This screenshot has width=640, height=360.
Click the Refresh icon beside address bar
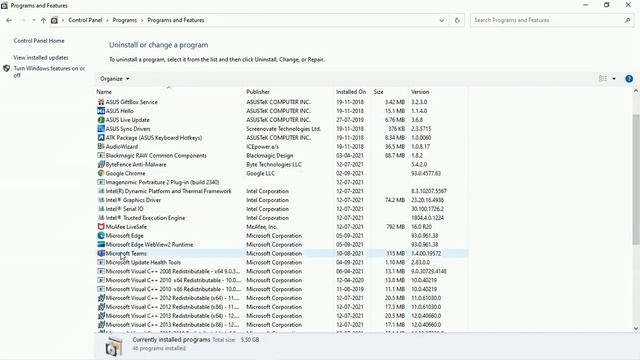coord(457,20)
